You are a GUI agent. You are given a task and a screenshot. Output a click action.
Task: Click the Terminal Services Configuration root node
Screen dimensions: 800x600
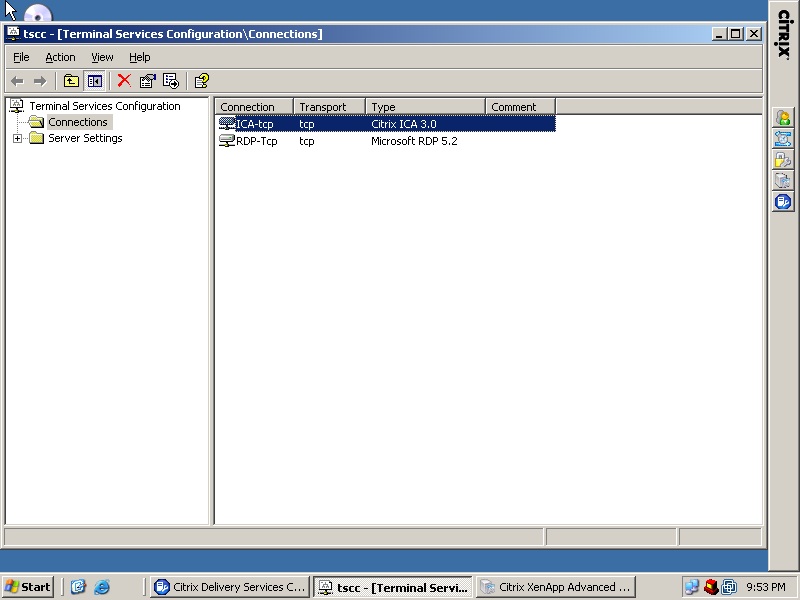point(103,105)
